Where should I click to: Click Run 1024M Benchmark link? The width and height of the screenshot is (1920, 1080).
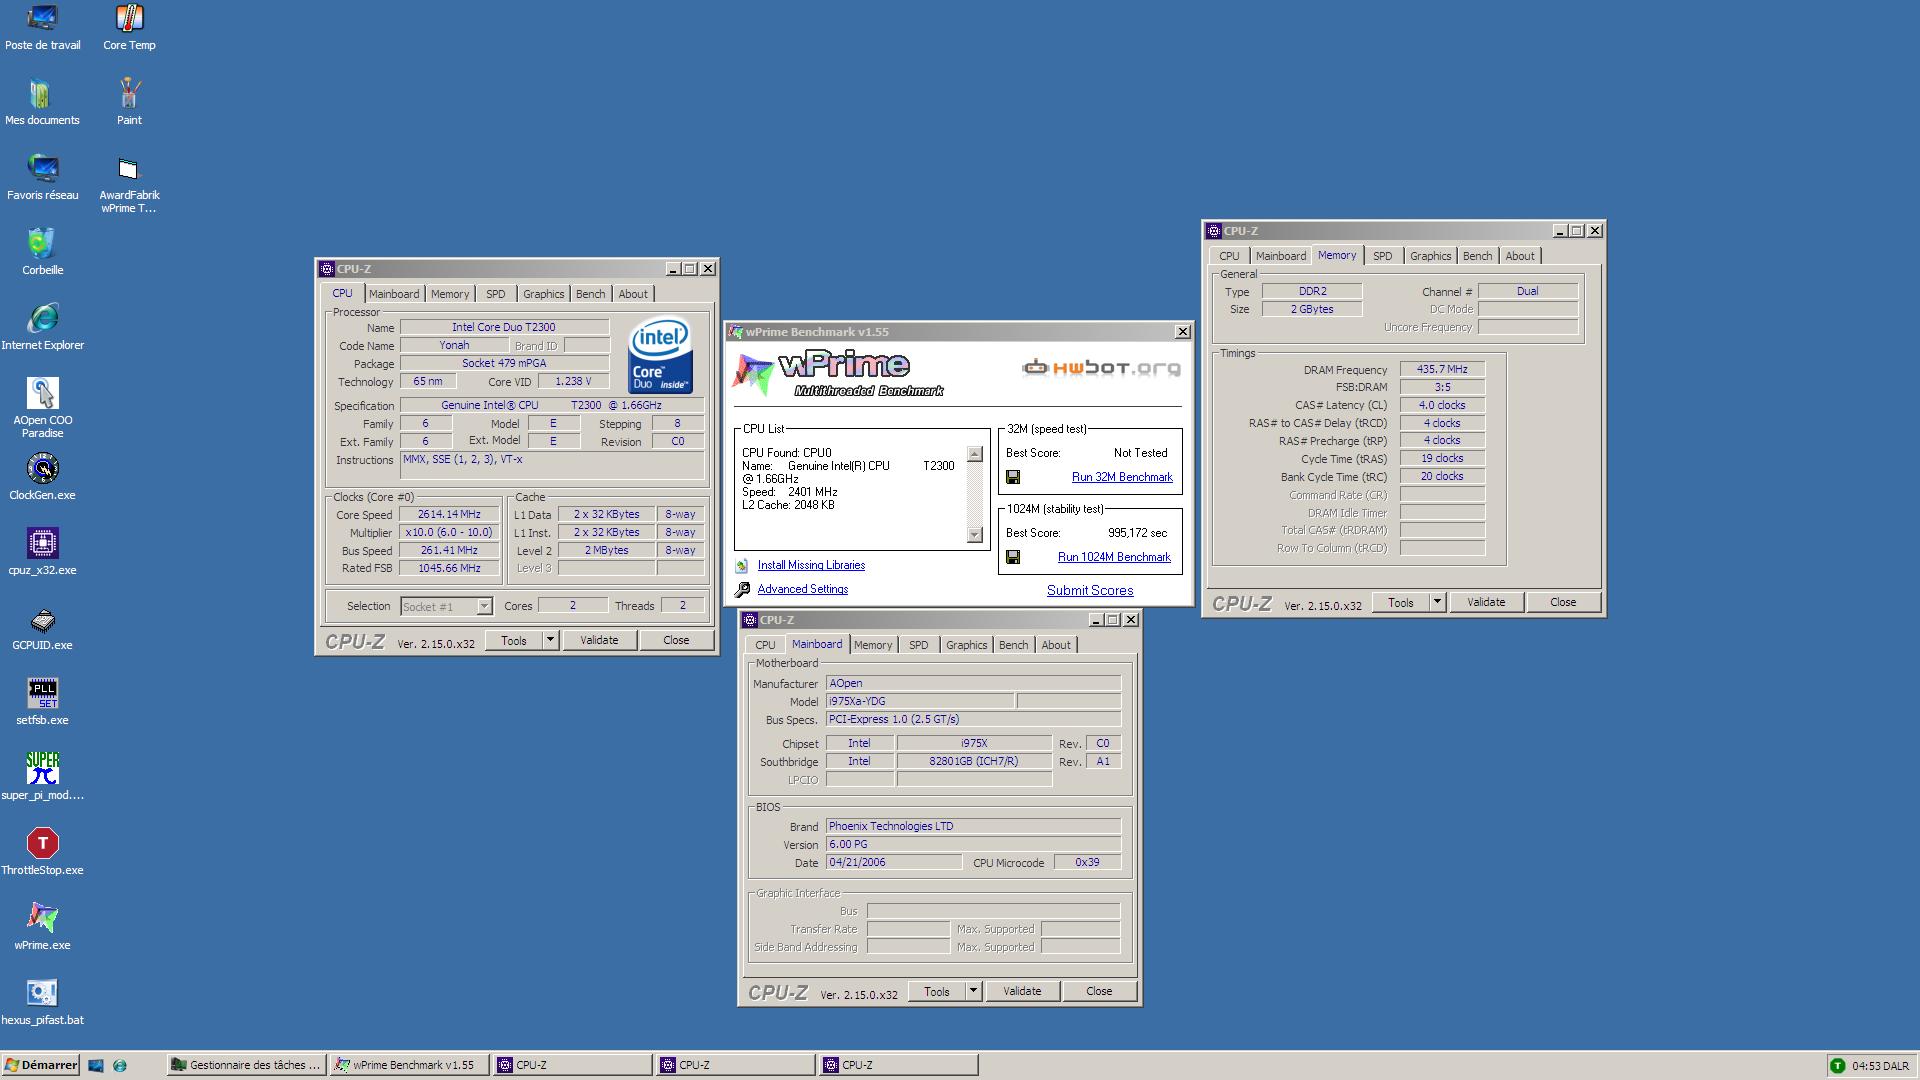tap(1114, 558)
